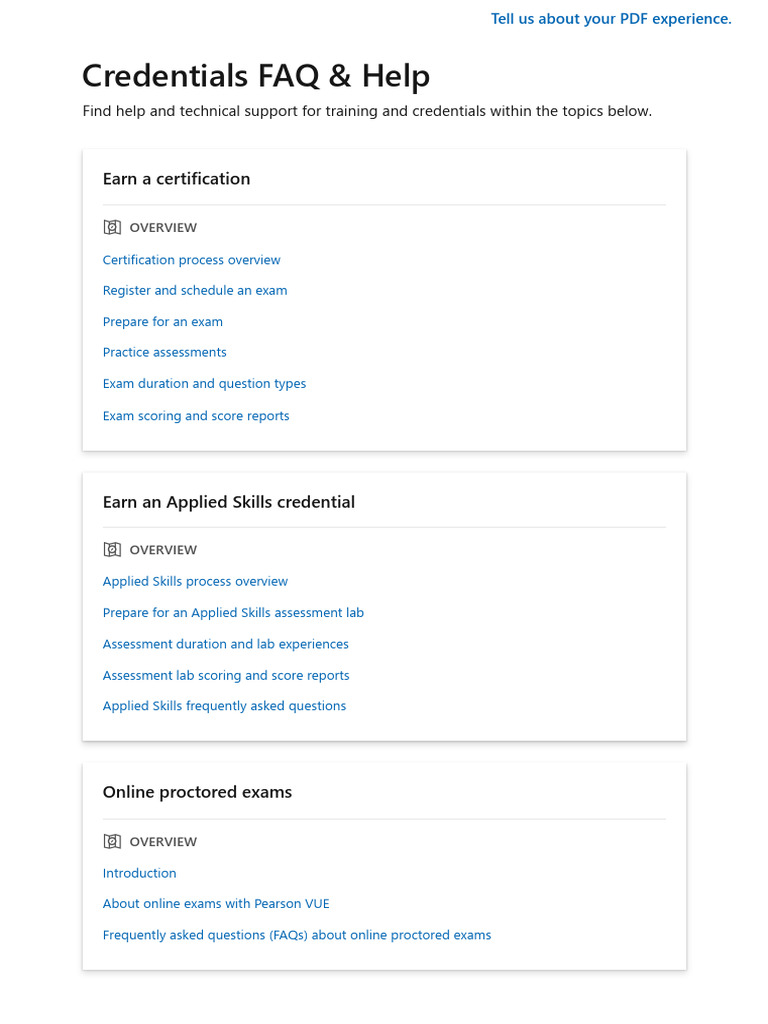Image resolution: width=768 pixels, height=1024 pixels.
Task: Select the Practice assessments link
Action: pyautogui.click(x=165, y=353)
